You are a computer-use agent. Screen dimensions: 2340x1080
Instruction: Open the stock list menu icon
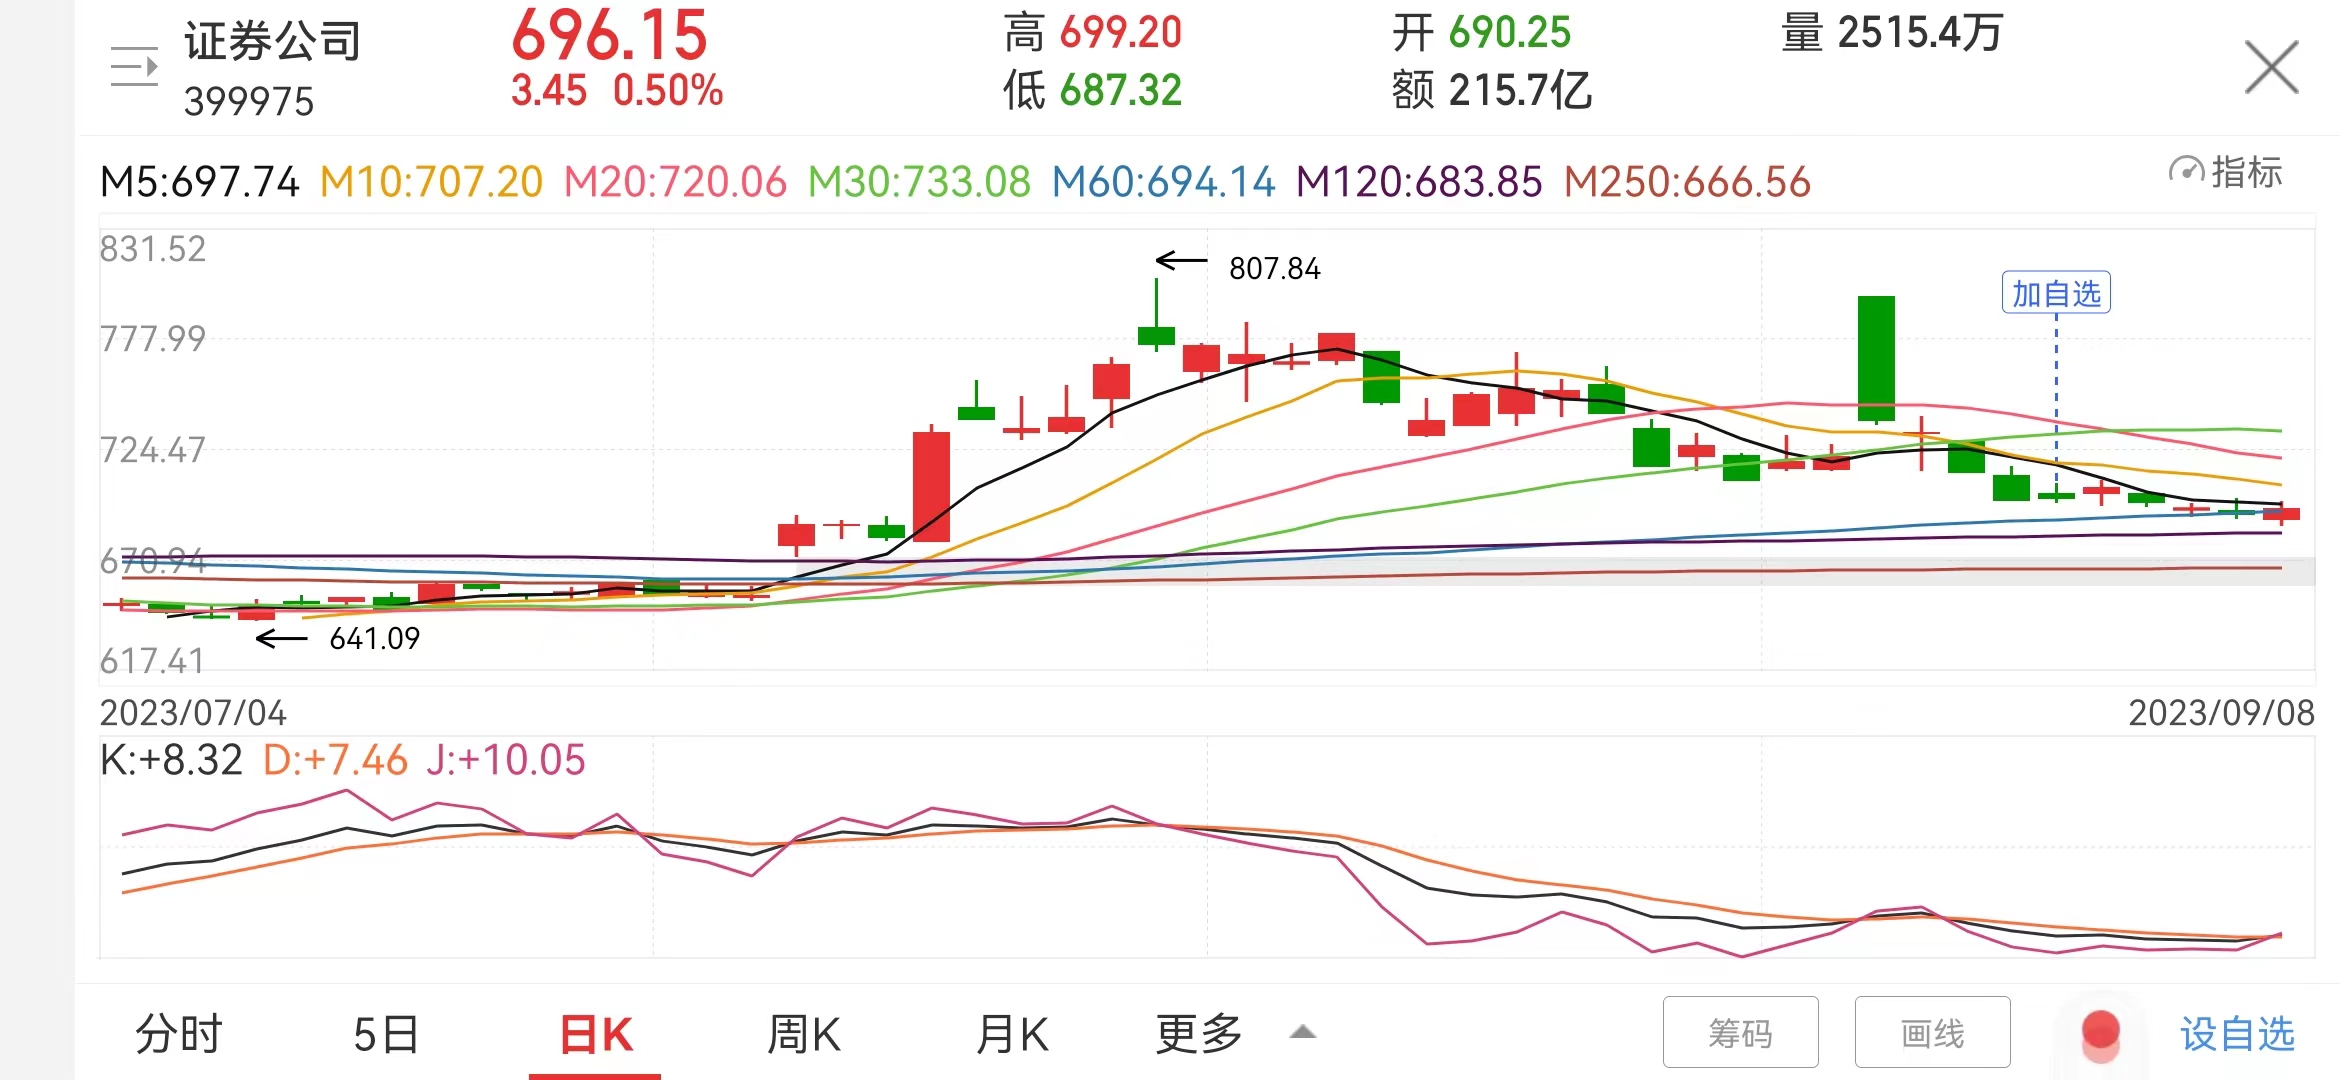point(134,67)
